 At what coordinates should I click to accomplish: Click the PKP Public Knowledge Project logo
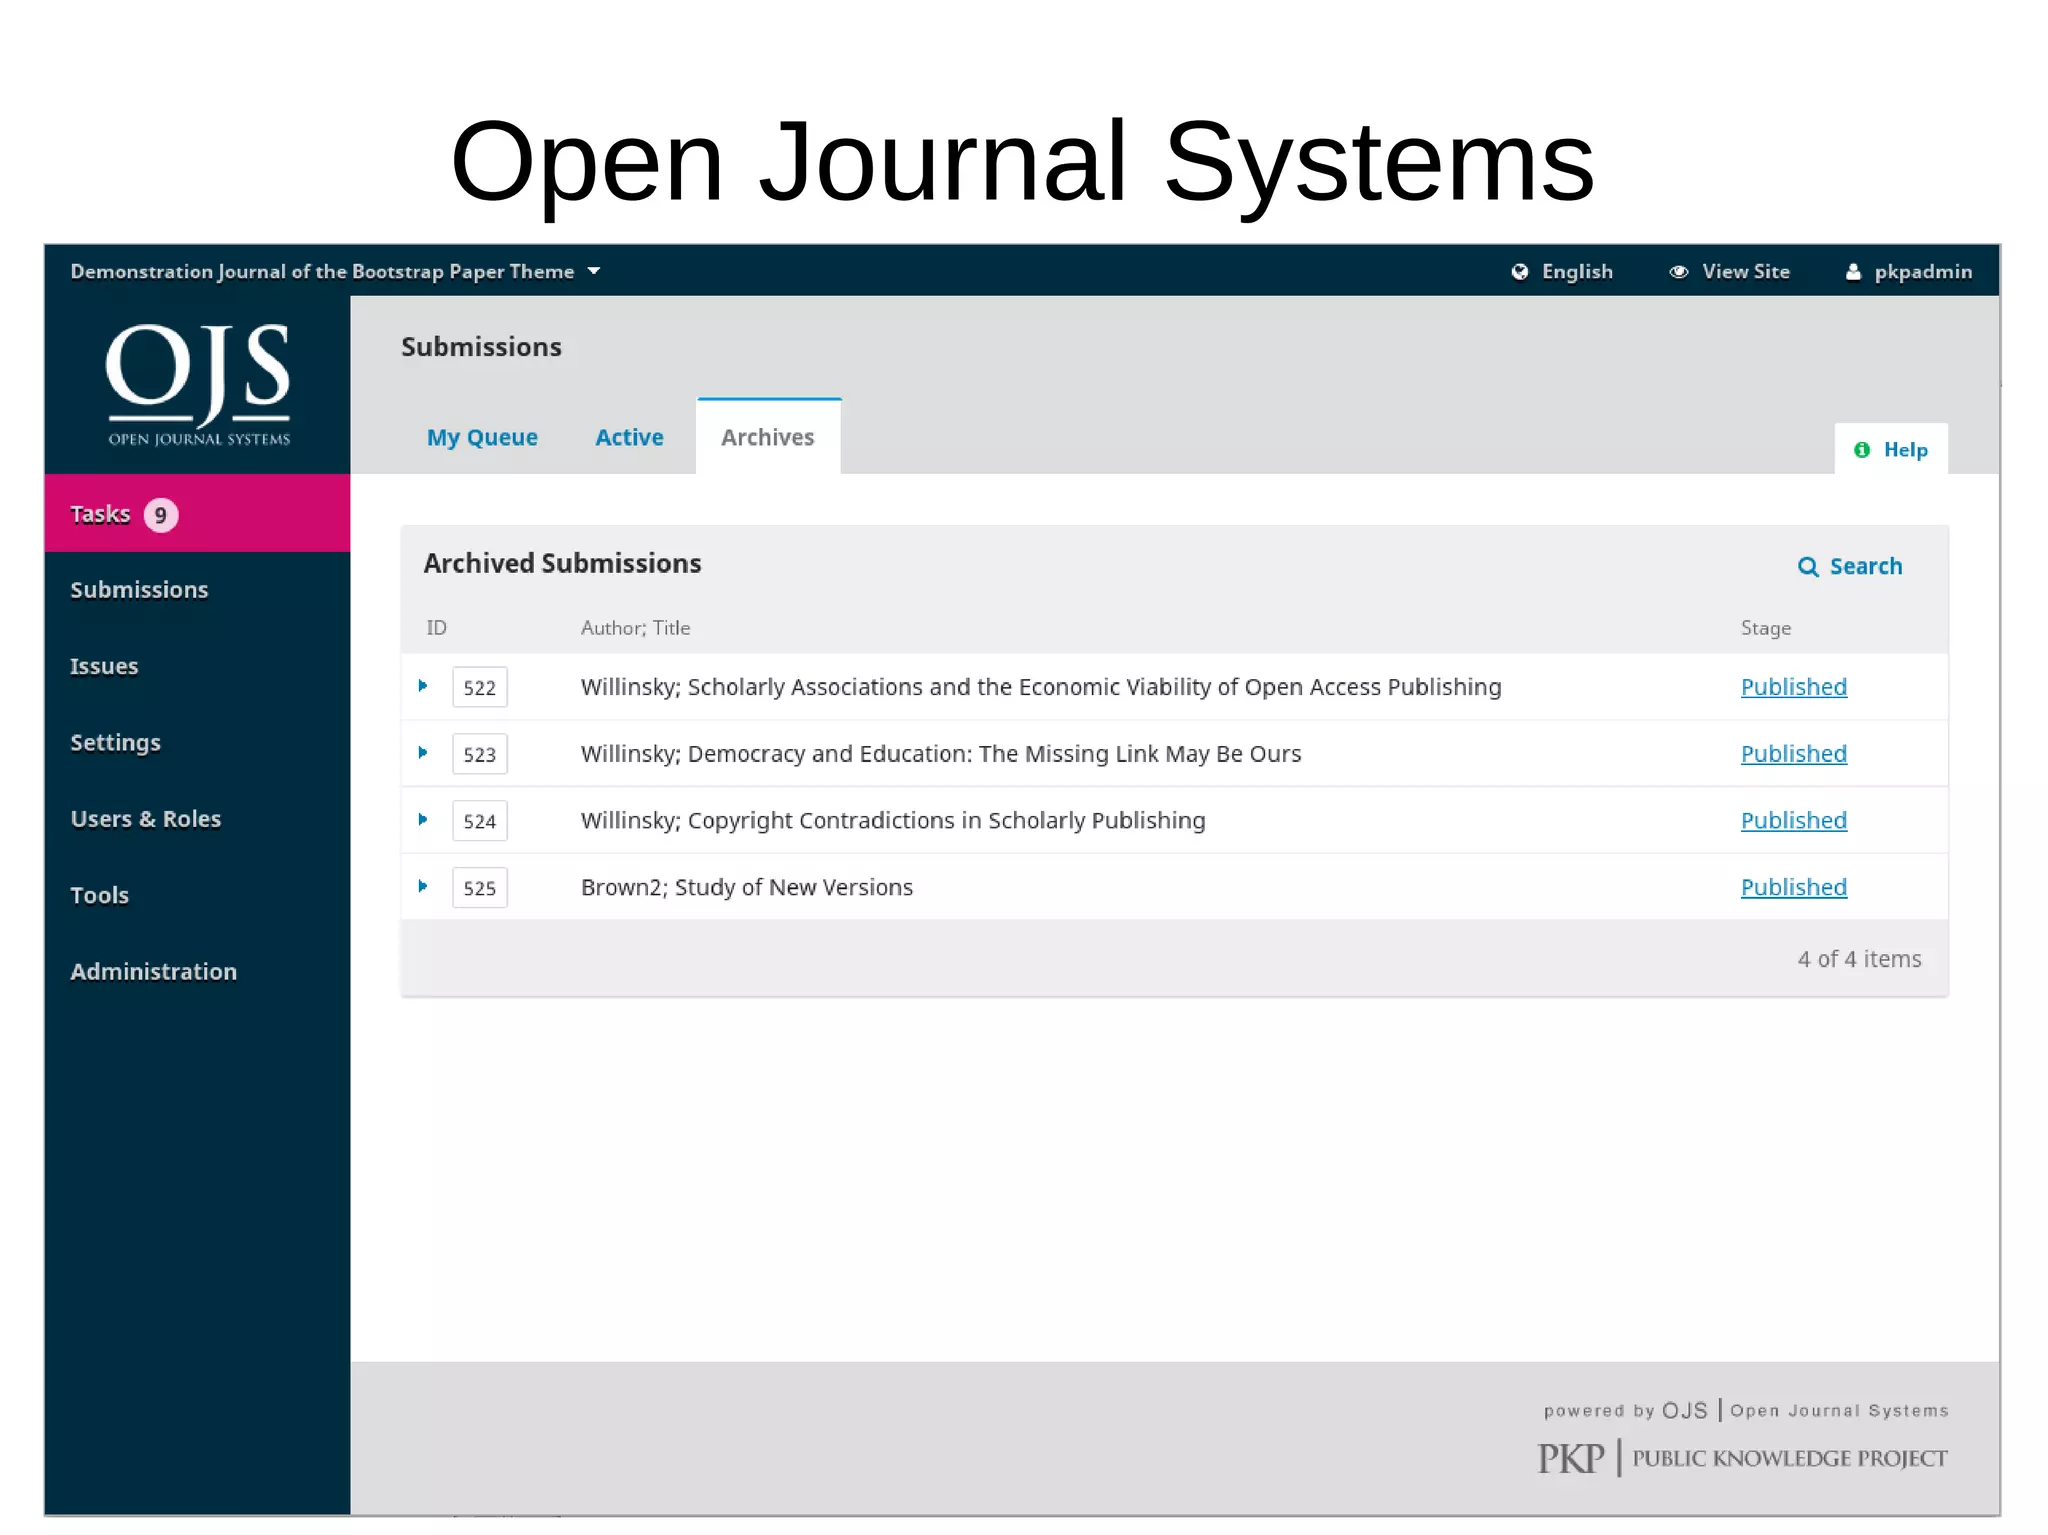[1741, 1458]
